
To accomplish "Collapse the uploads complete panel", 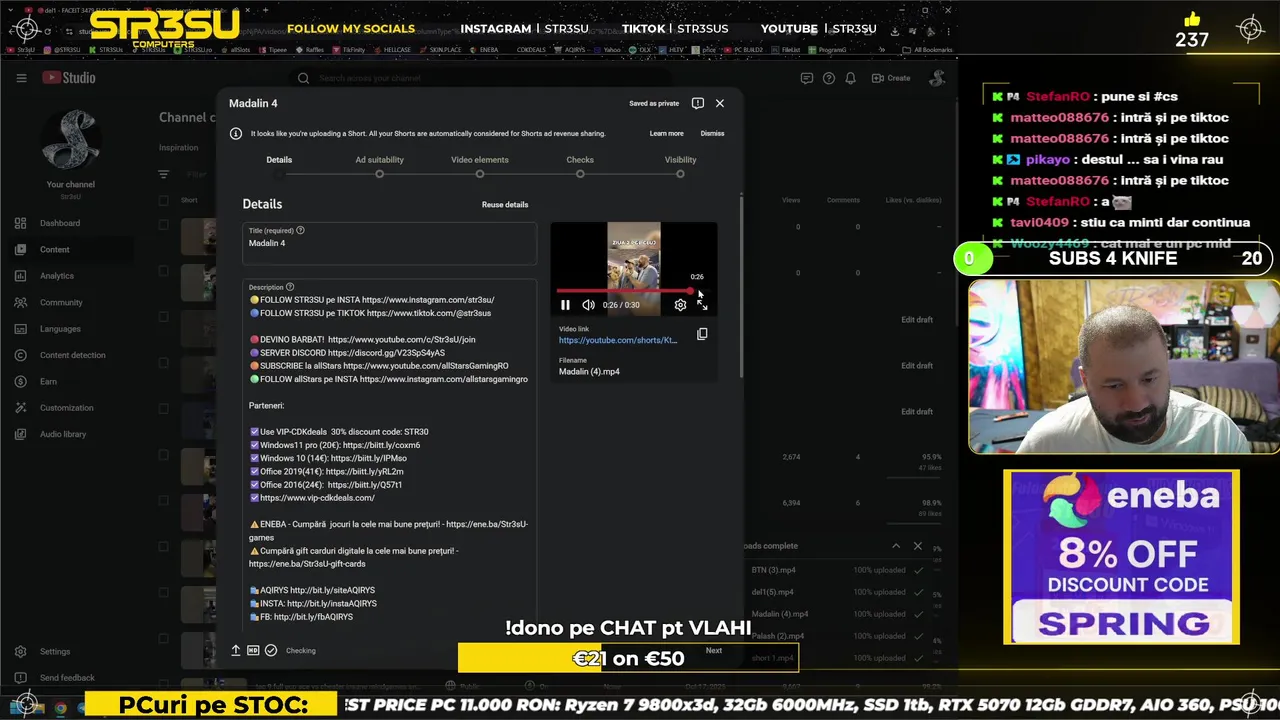I will tap(896, 546).
